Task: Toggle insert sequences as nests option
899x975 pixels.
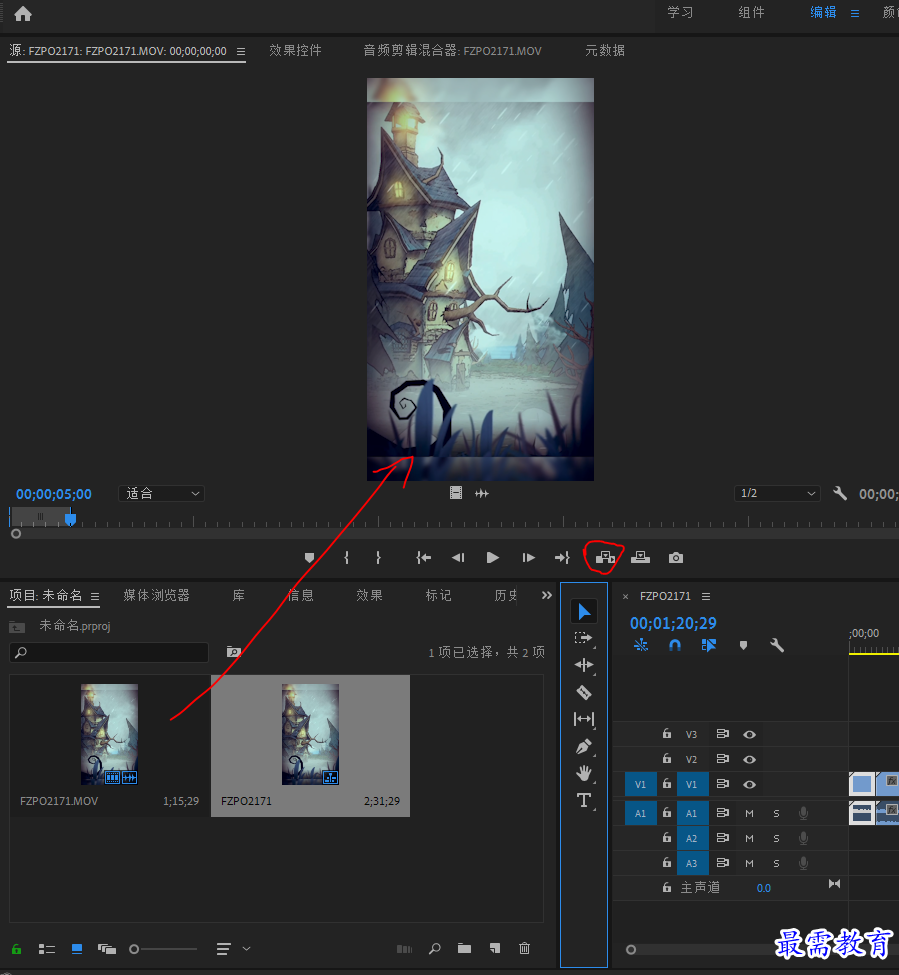Action: (x=641, y=645)
